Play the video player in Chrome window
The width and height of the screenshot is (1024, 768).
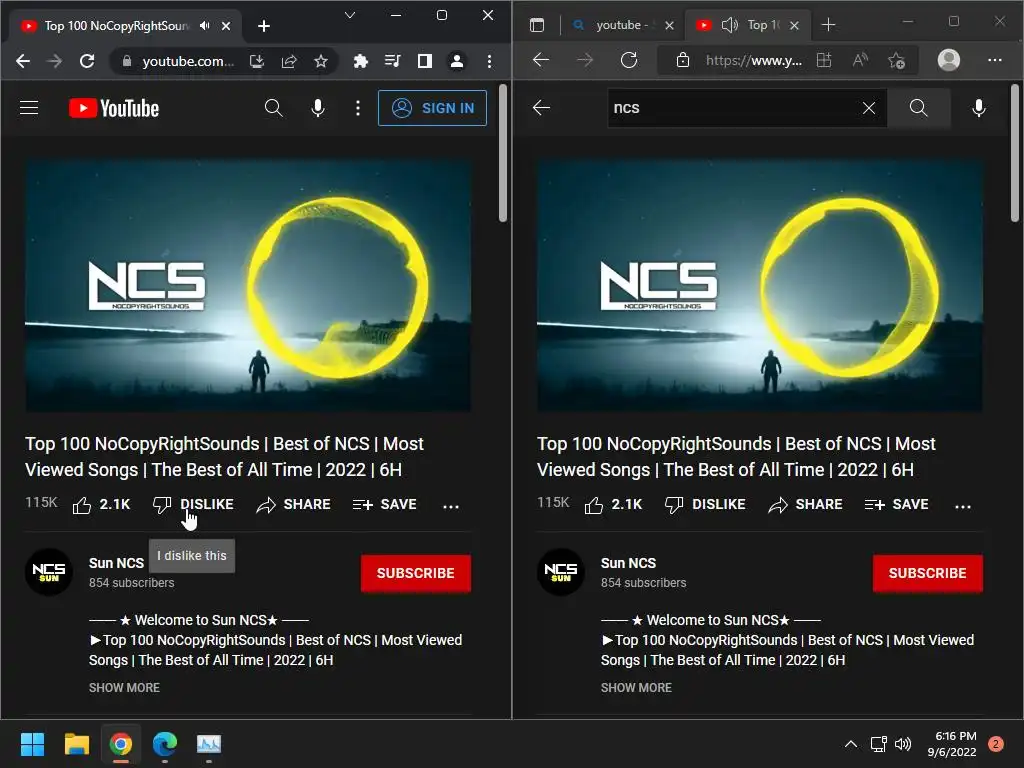coord(248,285)
